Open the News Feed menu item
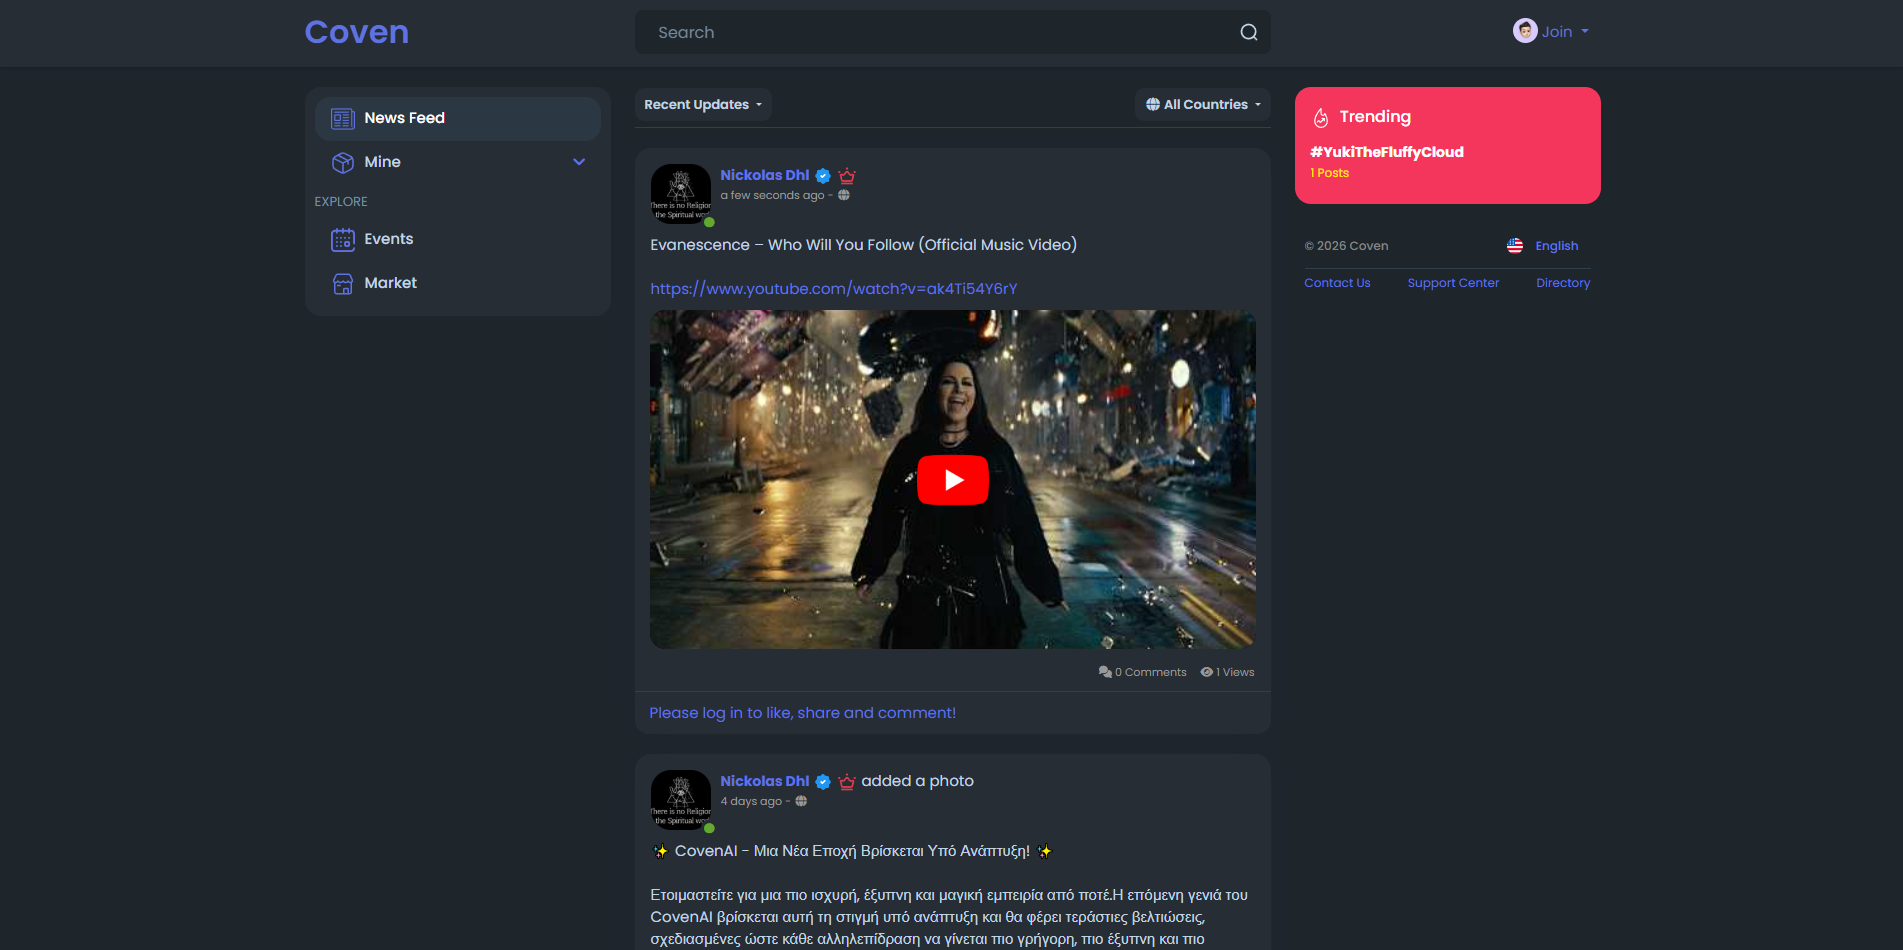This screenshot has width=1903, height=950. [458, 118]
